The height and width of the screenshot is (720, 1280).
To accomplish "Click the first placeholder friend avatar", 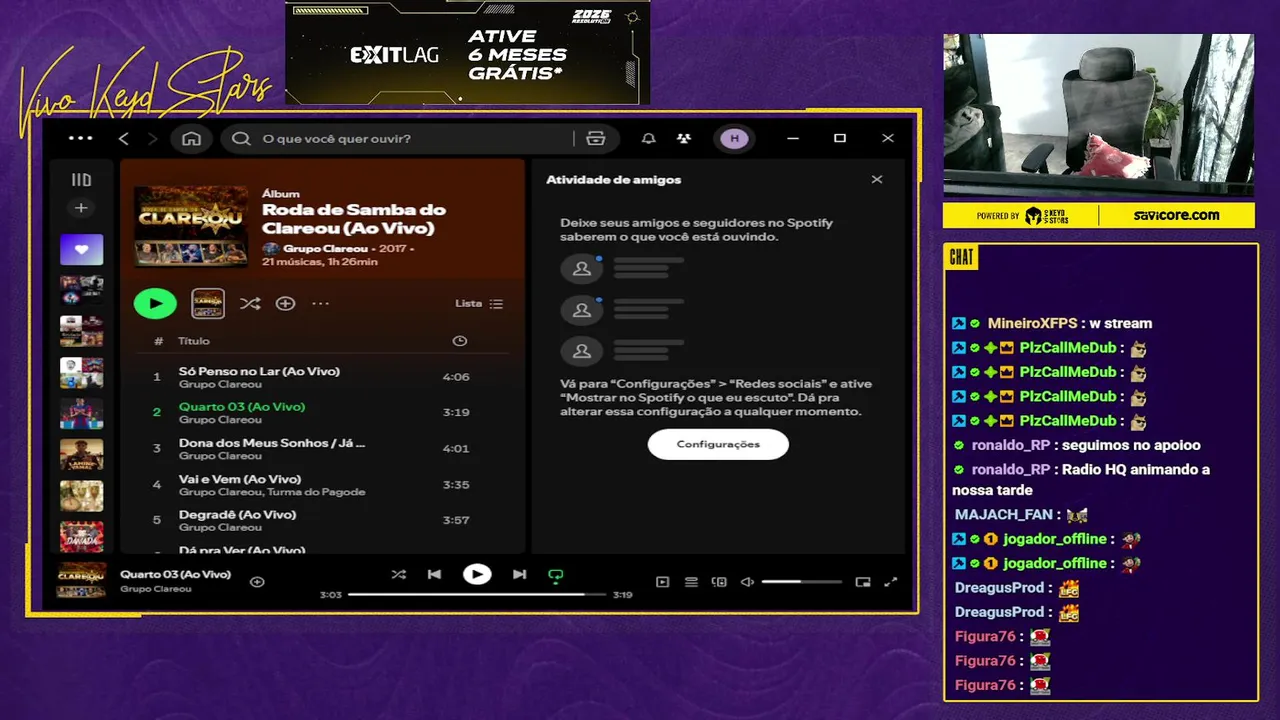I will [582, 268].
